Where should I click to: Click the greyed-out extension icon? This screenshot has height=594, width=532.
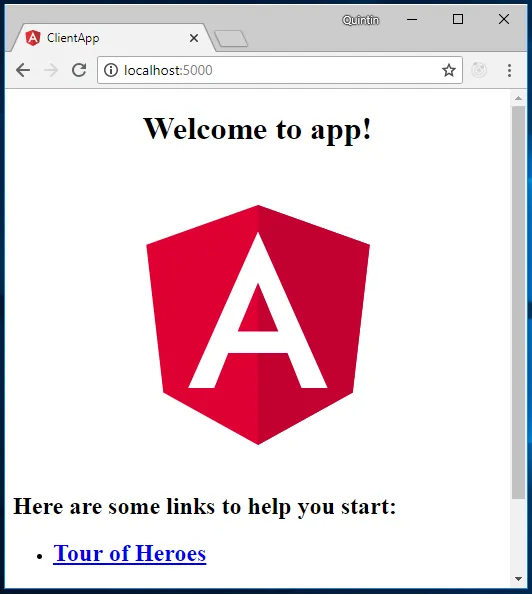(x=479, y=70)
